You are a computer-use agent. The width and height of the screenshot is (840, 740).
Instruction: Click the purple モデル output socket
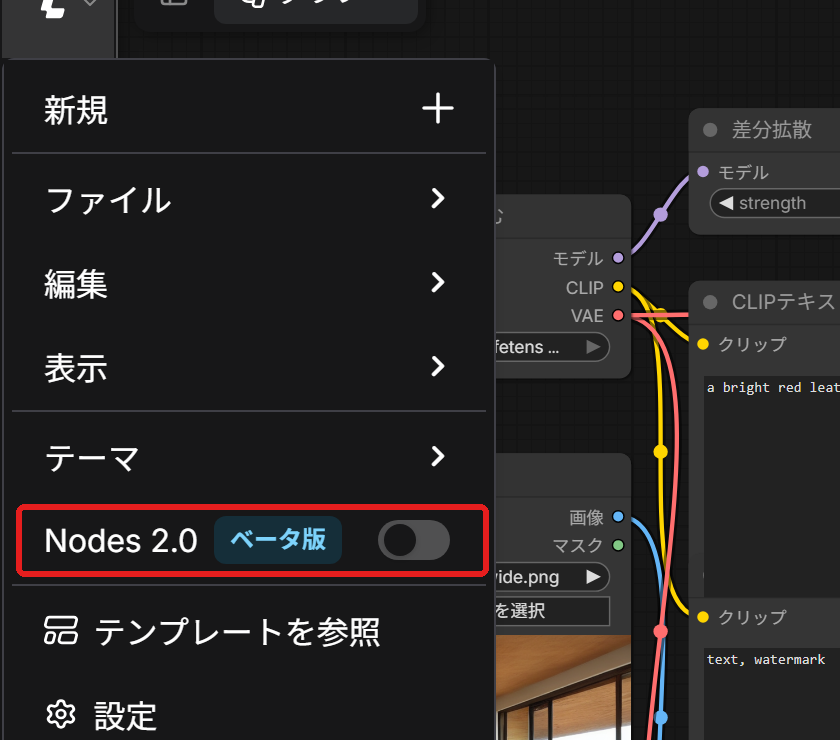(618, 258)
